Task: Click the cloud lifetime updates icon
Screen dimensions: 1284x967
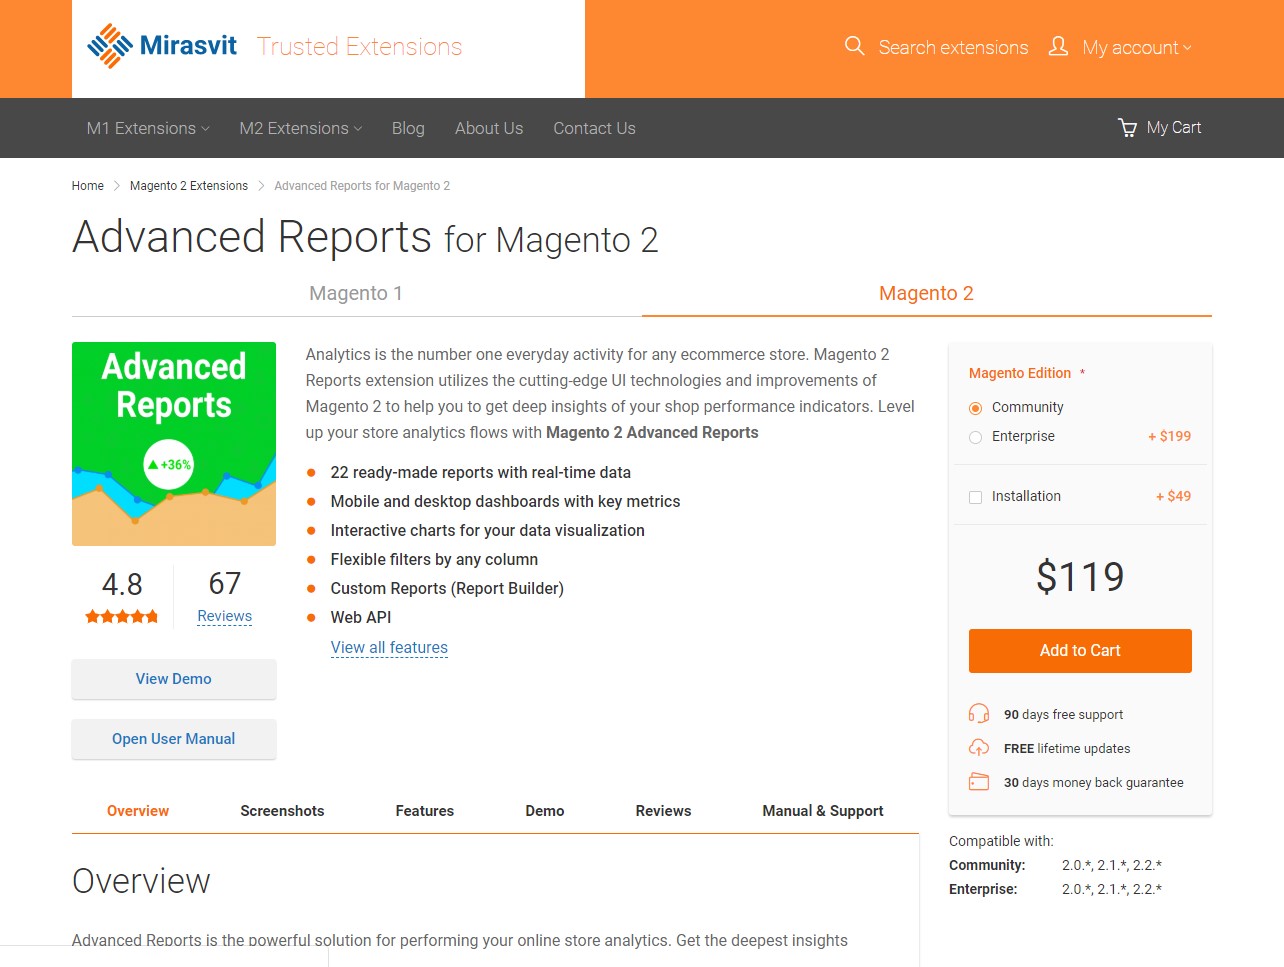Action: [979, 748]
